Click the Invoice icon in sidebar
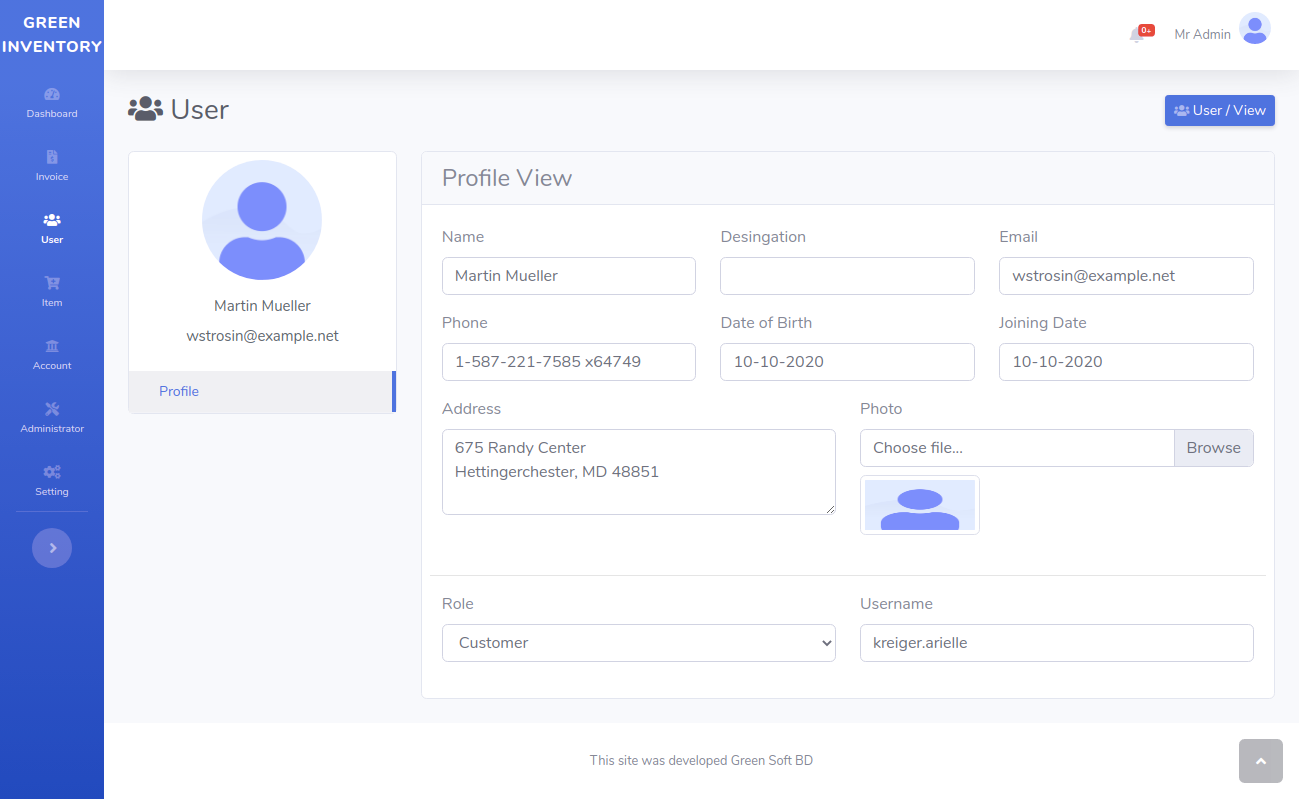This screenshot has width=1299, height=799. point(52,158)
